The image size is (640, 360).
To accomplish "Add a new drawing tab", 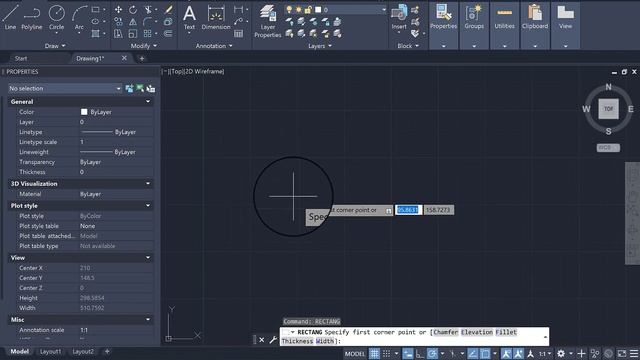I will coord(142,58).
